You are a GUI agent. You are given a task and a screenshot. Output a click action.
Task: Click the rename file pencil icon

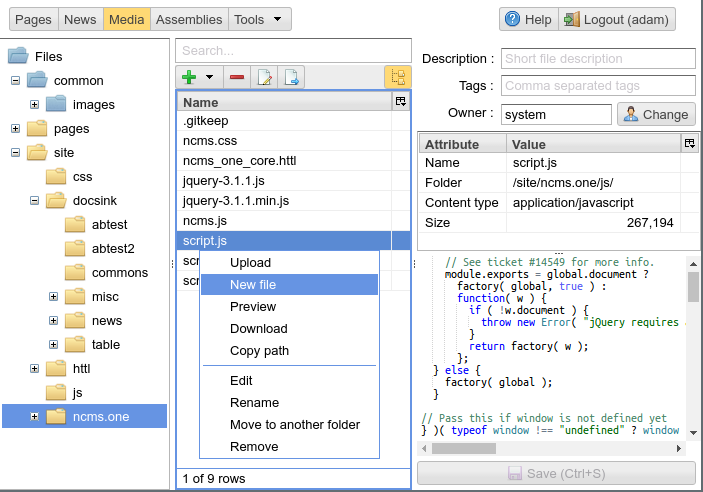point(265,77)
